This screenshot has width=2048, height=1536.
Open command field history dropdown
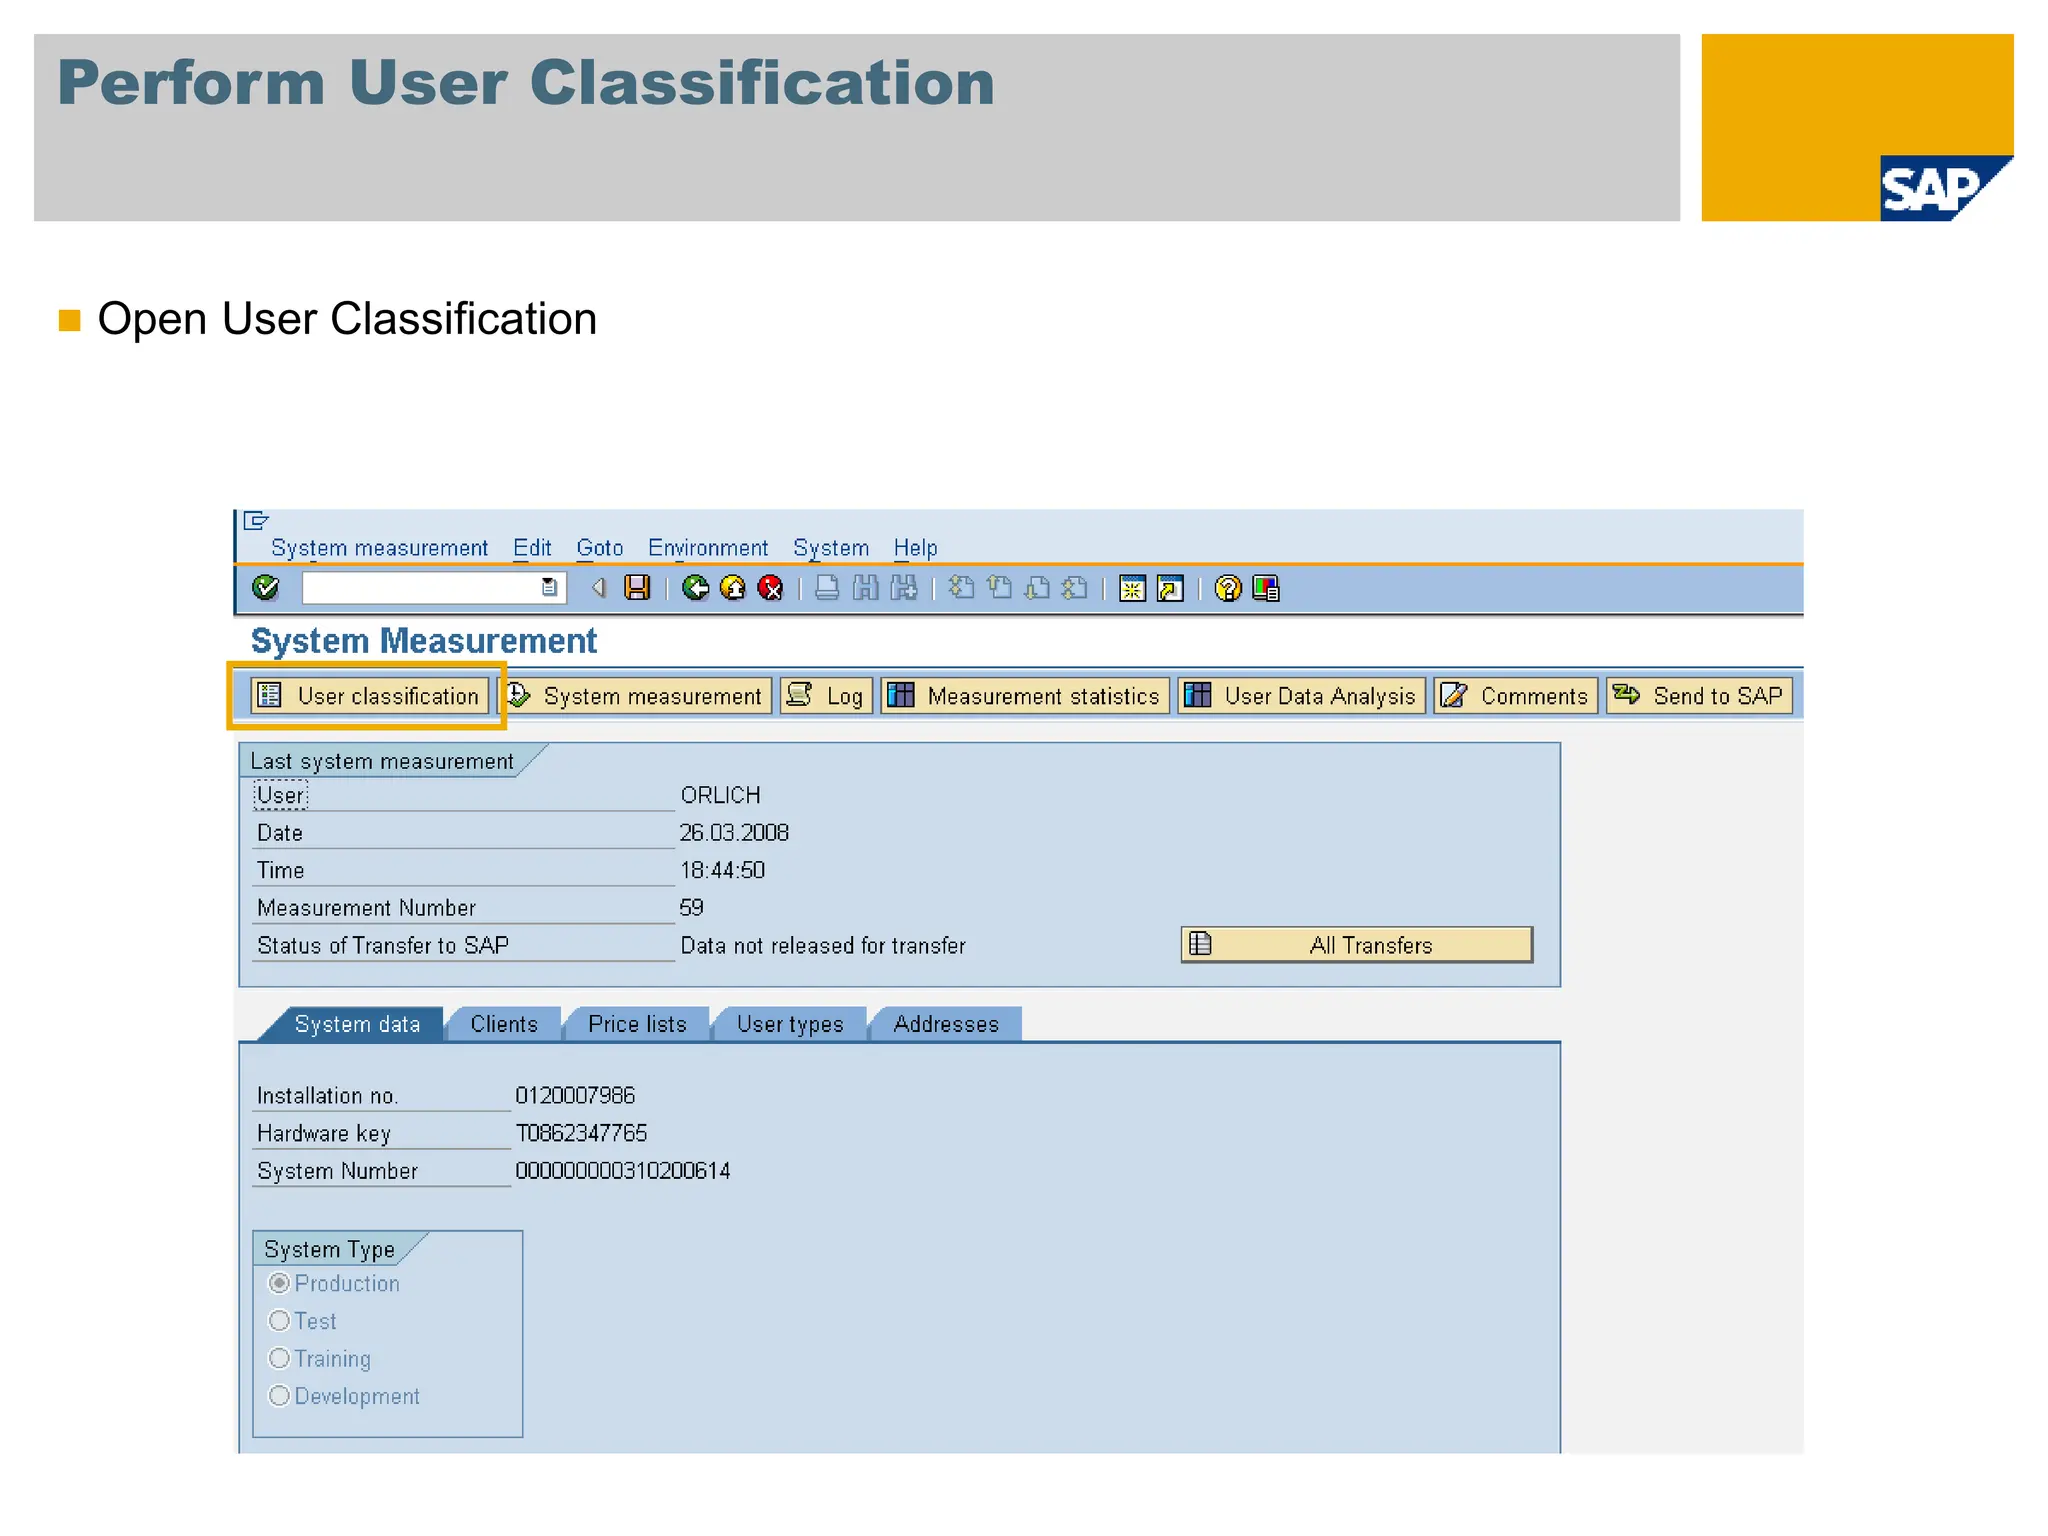click(549, 588)
